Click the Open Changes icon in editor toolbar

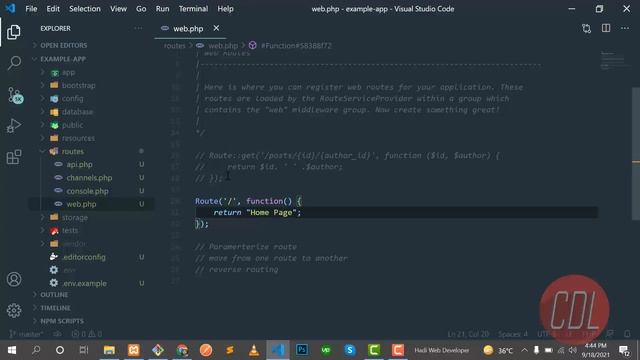click(x=587, y=28)
